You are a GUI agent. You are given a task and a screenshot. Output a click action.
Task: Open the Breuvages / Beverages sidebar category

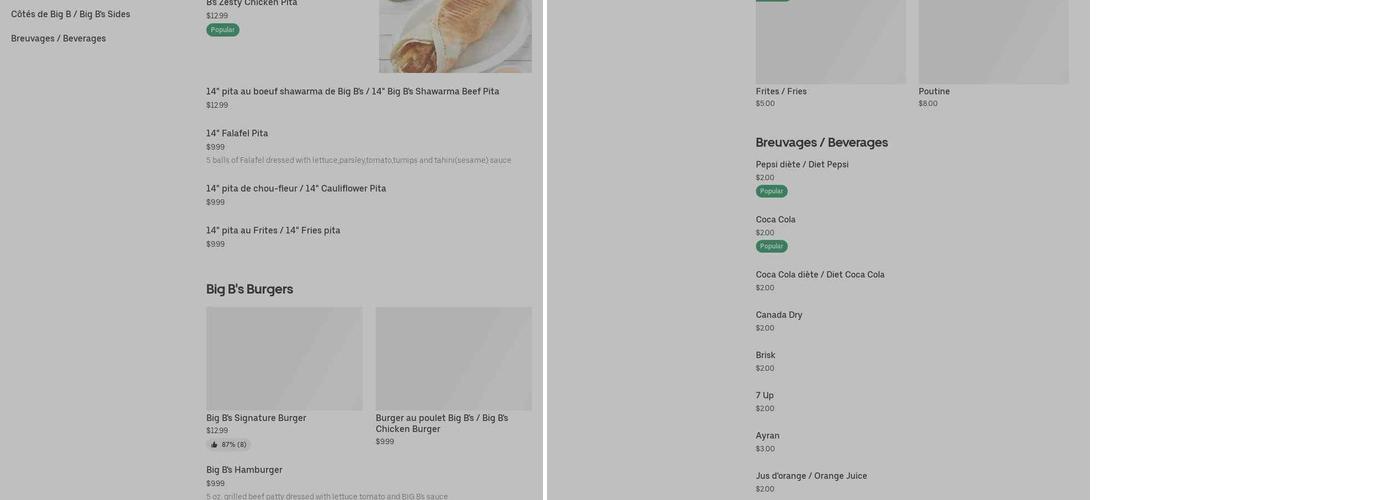58,39
